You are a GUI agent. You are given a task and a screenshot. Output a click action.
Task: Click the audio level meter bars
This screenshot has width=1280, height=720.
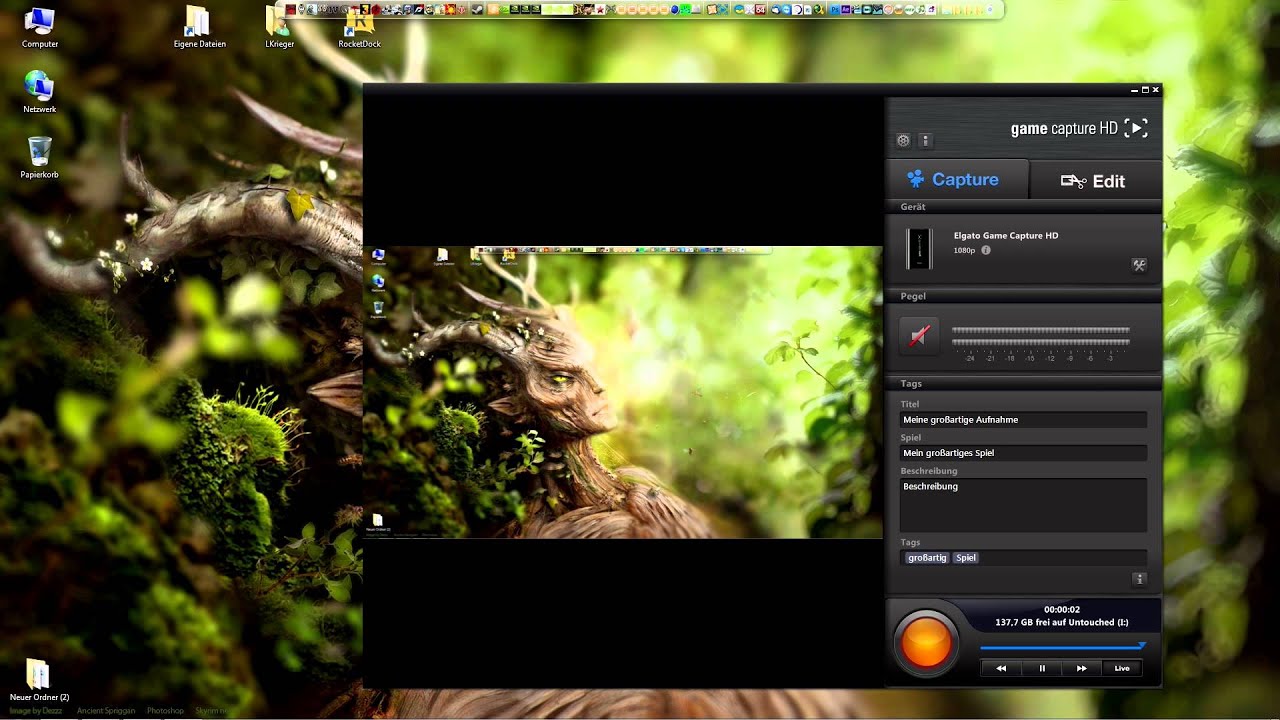pyautogui.click(x=1041, y=337)
